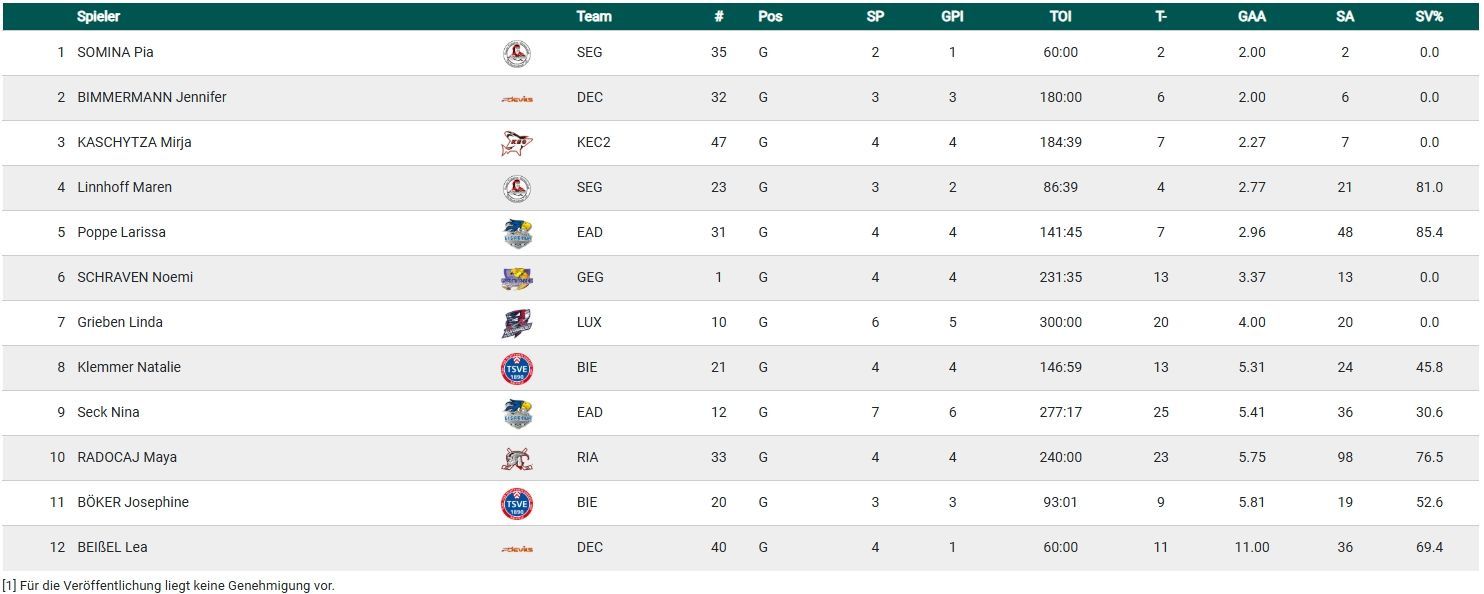Click RIA team logo beside RADOCAJ Maya
The width and height of the screenshot is (1484, 594).
point(516,458)
